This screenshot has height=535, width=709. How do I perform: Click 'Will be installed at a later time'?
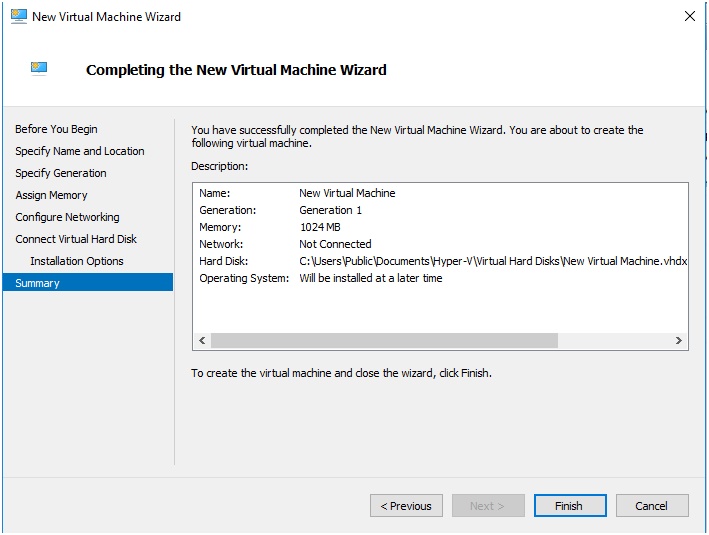click(371, 278)
